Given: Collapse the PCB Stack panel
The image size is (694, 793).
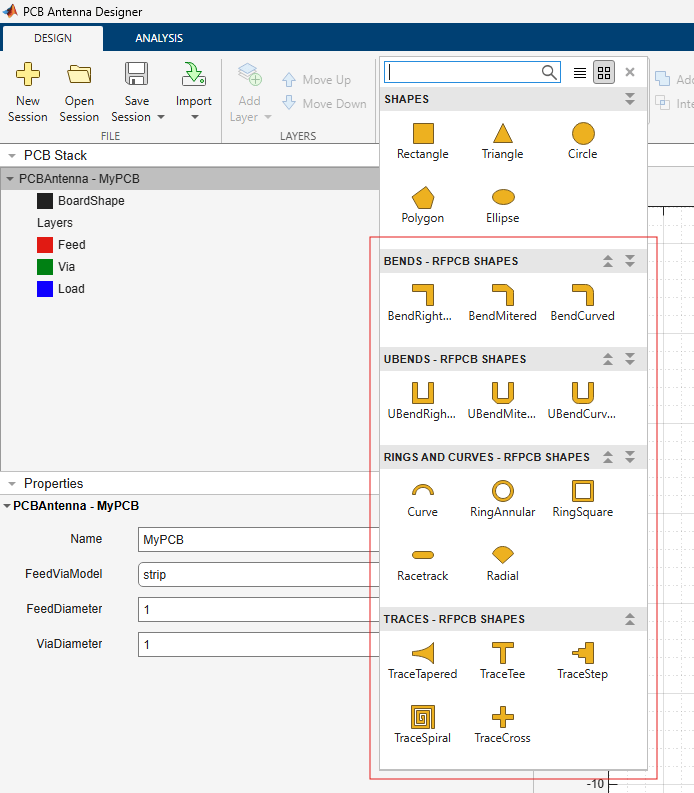Looking at the screenshot, I should (x=12, y=156).
